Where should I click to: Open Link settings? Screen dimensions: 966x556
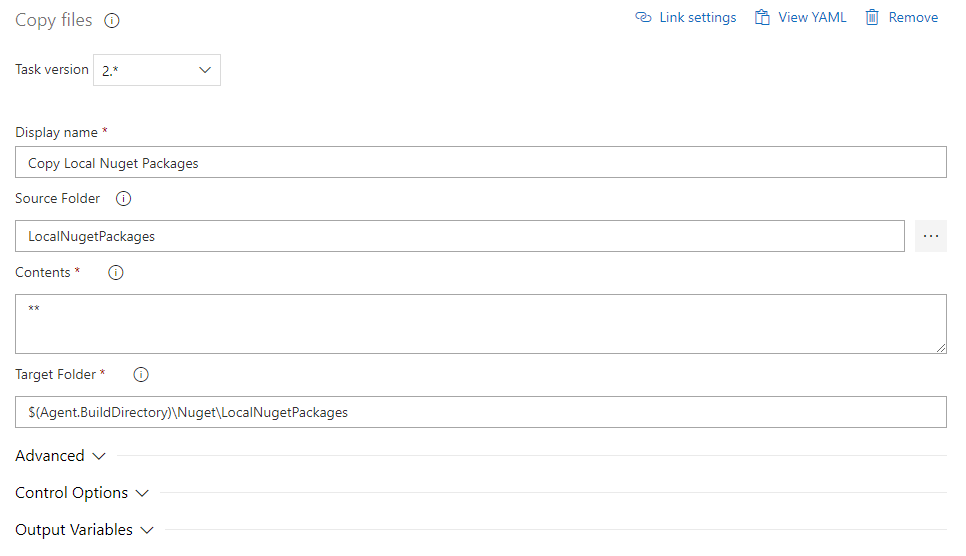[686, 17]
